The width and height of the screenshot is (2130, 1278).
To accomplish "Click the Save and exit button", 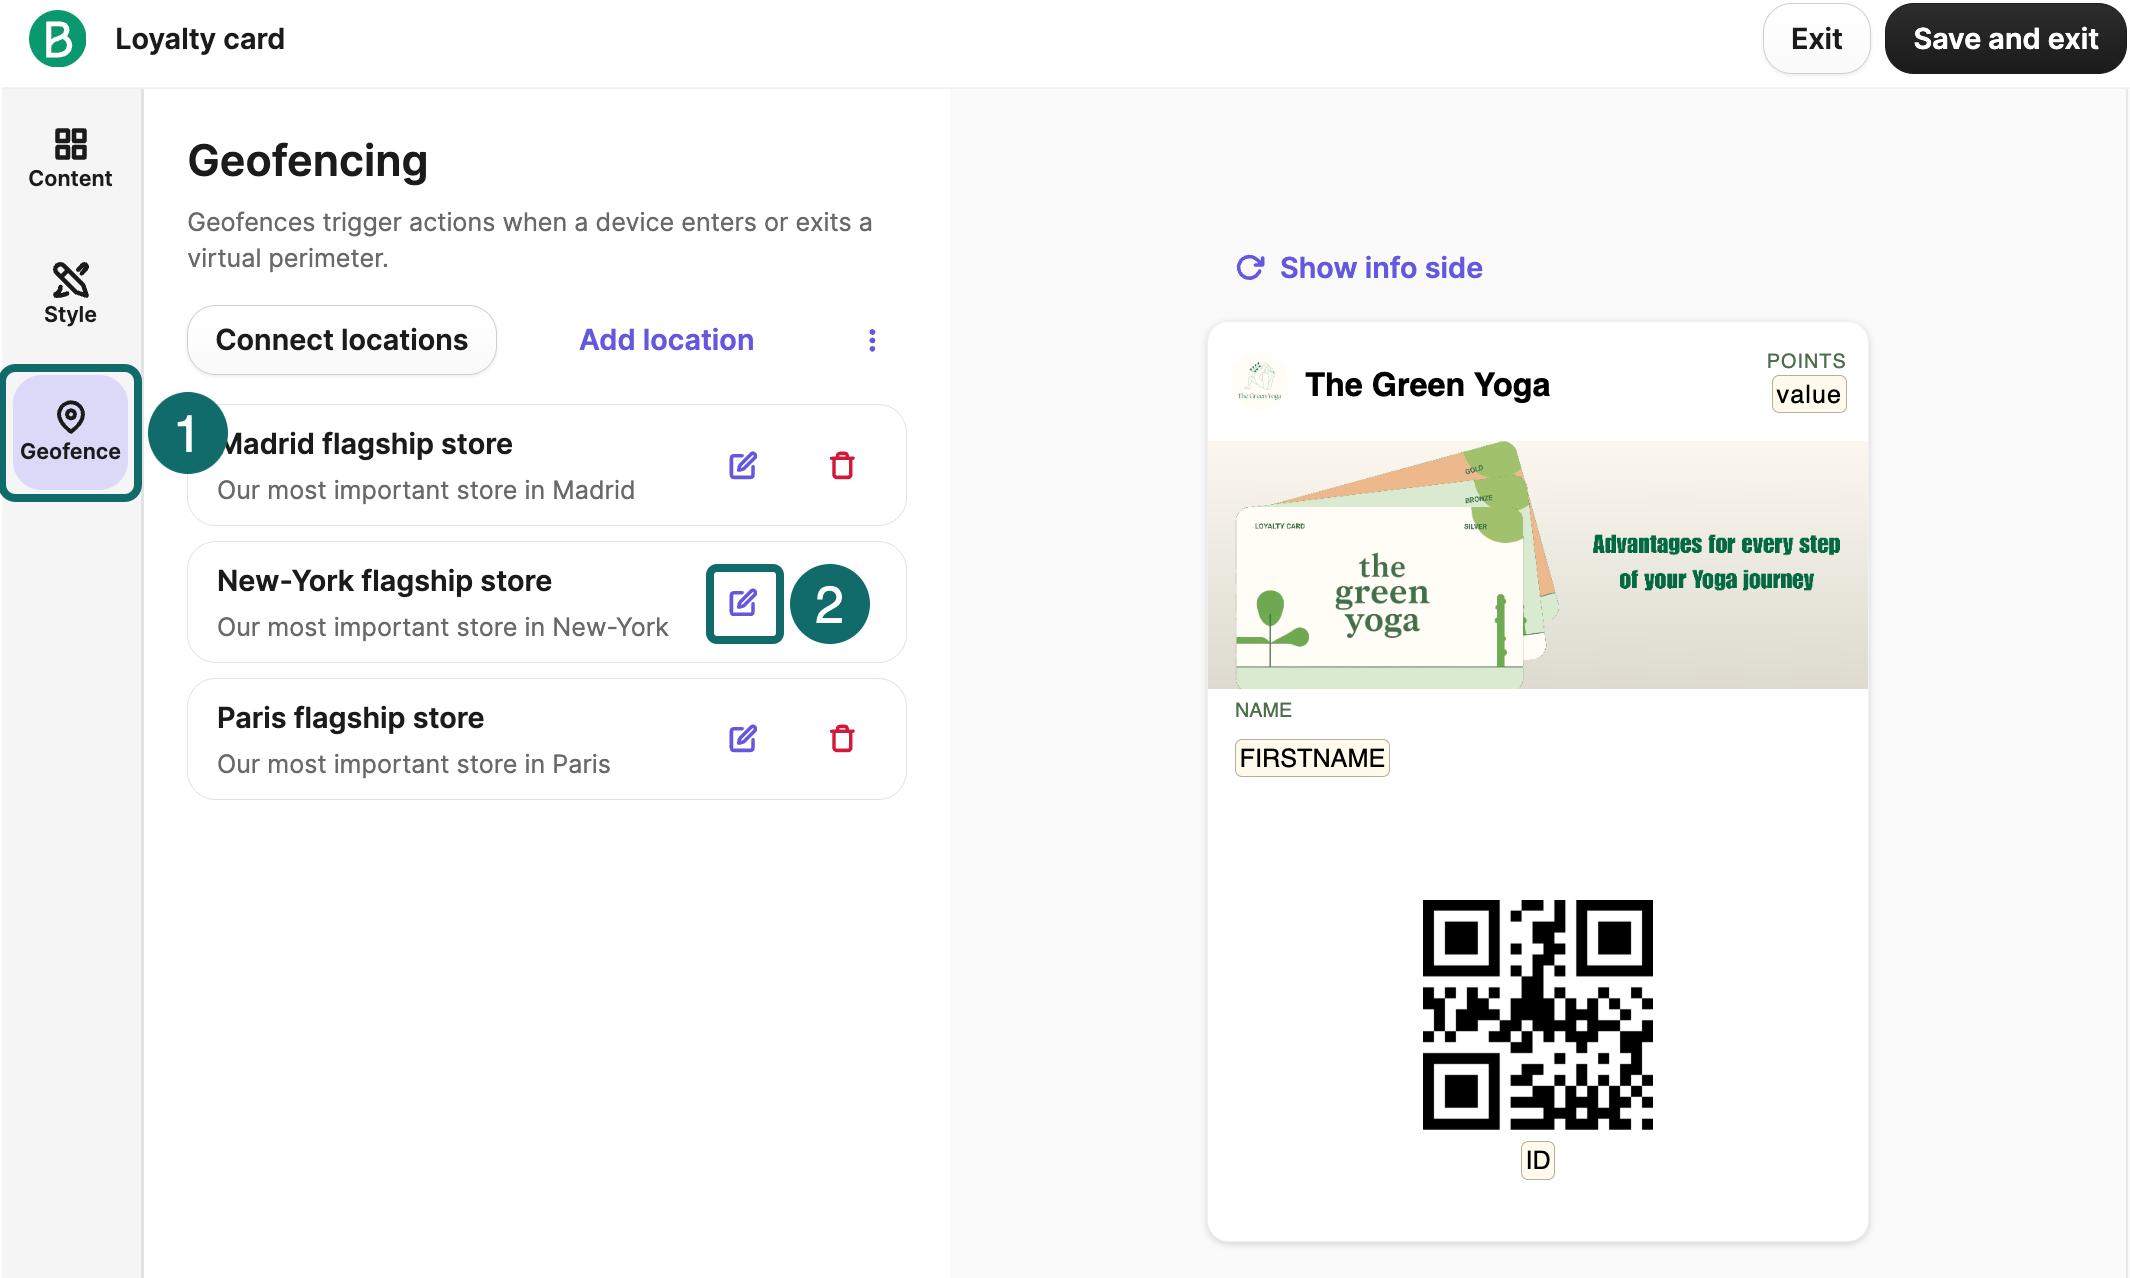I will [2005, 39].
